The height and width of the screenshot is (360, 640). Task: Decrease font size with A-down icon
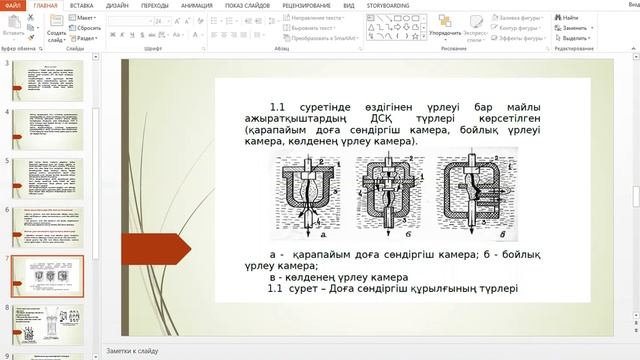pyautogui.click(x=187, y=21)
